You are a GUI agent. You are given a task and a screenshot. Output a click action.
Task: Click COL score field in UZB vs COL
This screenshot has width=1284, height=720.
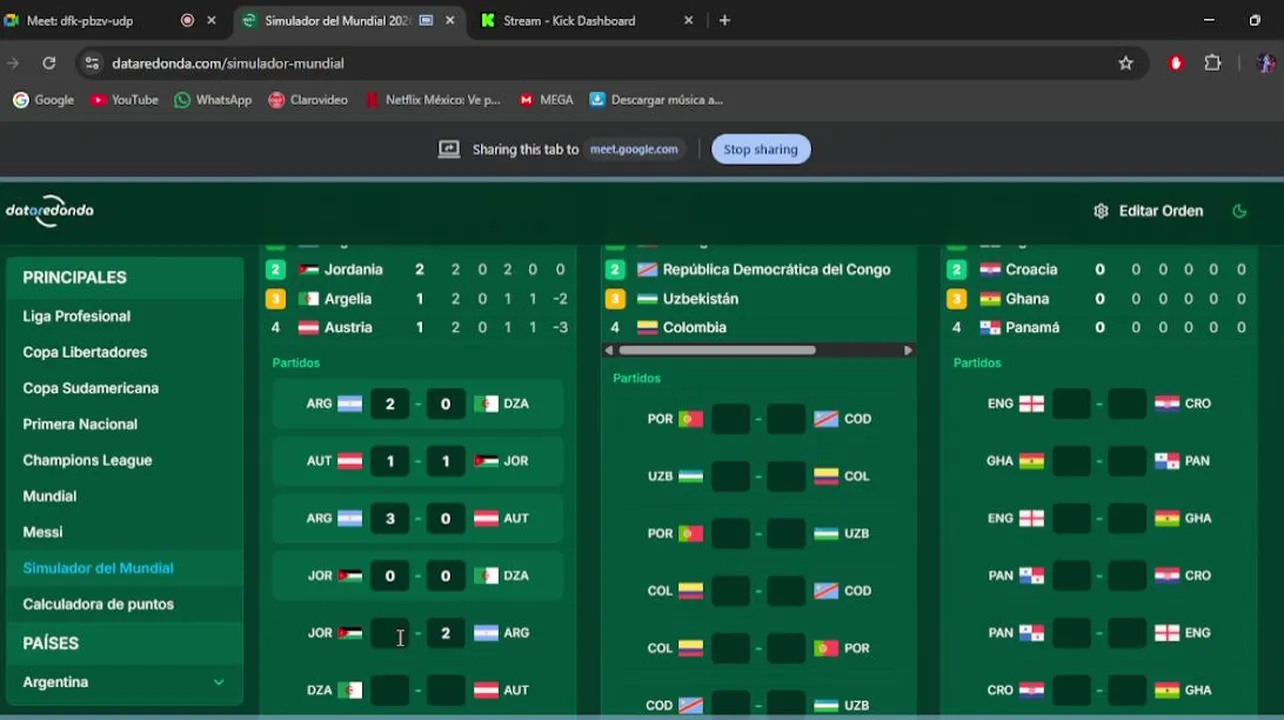pyautogui.click(x=785, y=476)
